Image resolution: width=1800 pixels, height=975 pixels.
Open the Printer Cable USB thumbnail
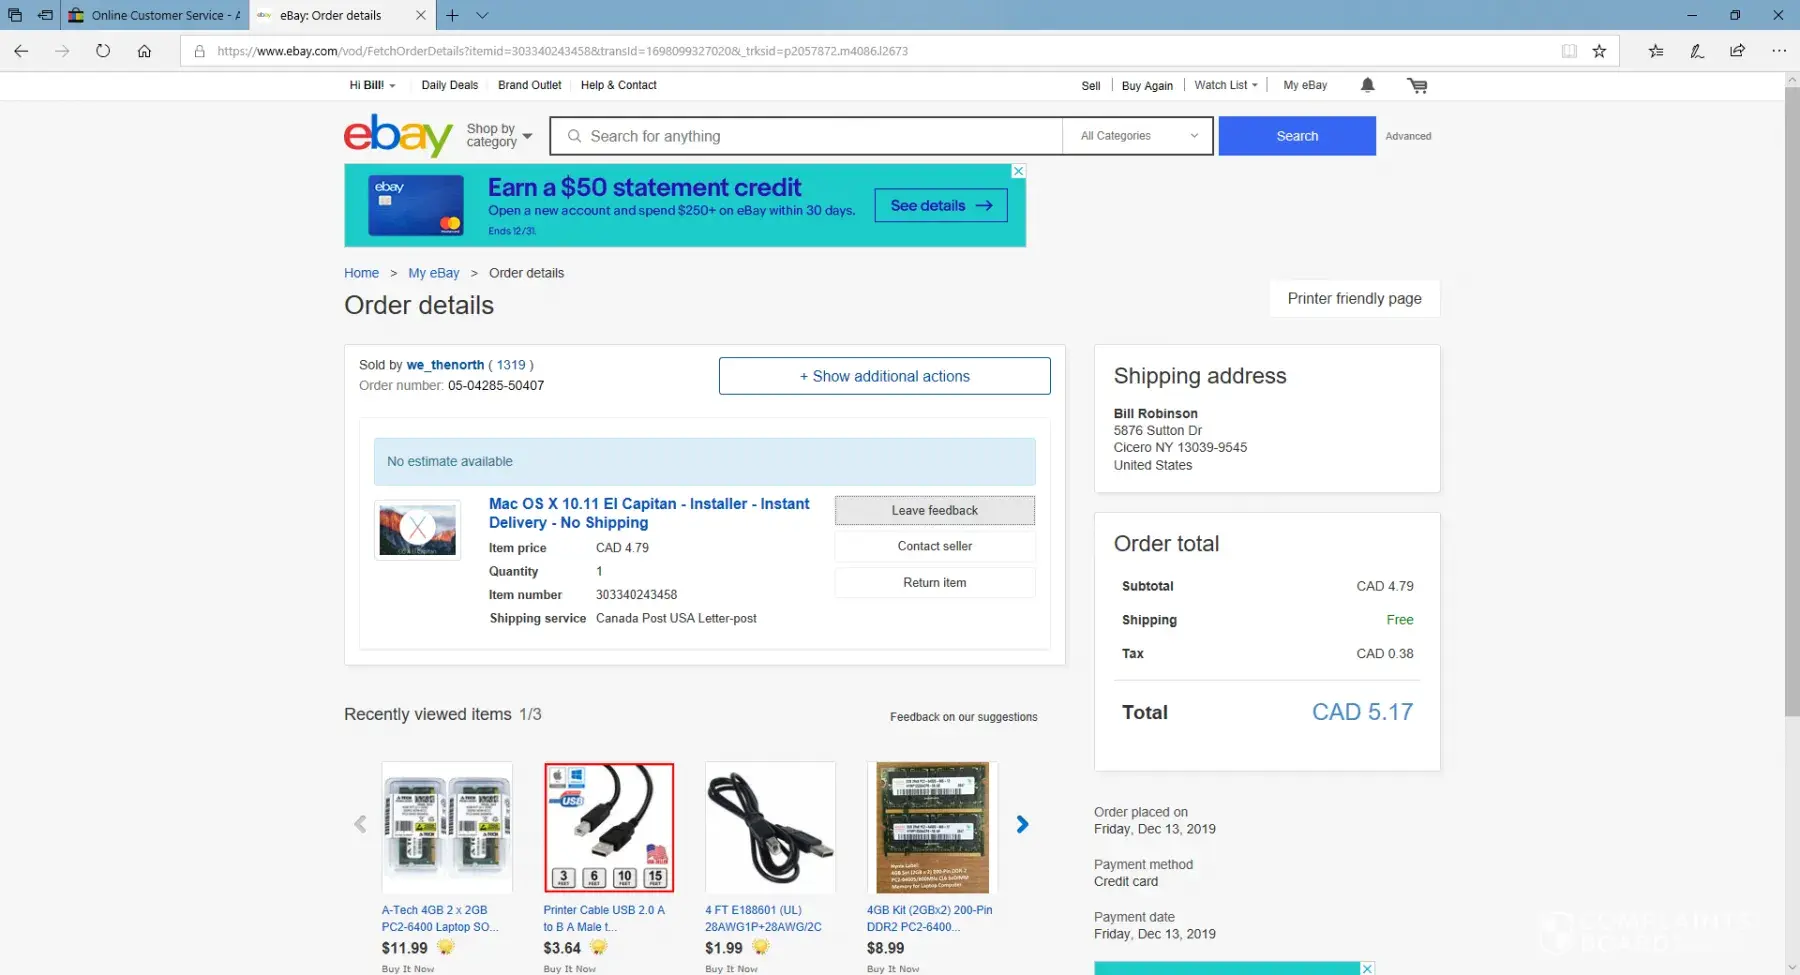[x=609, y=827]
